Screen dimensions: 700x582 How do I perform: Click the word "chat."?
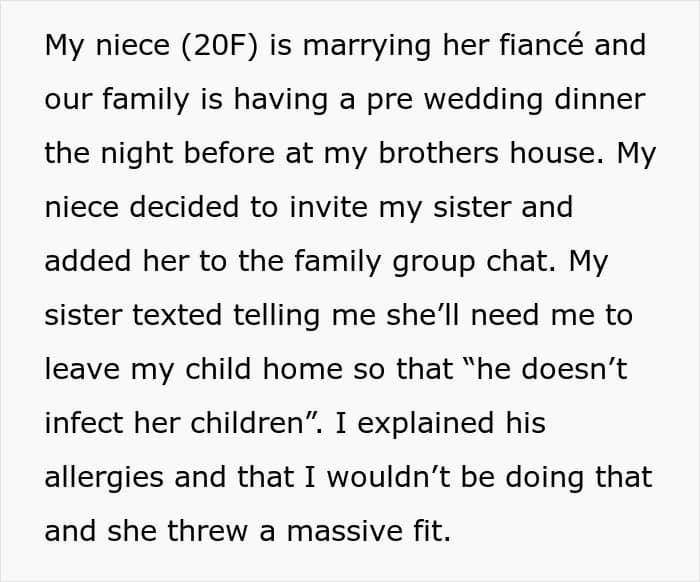[521, 261]
